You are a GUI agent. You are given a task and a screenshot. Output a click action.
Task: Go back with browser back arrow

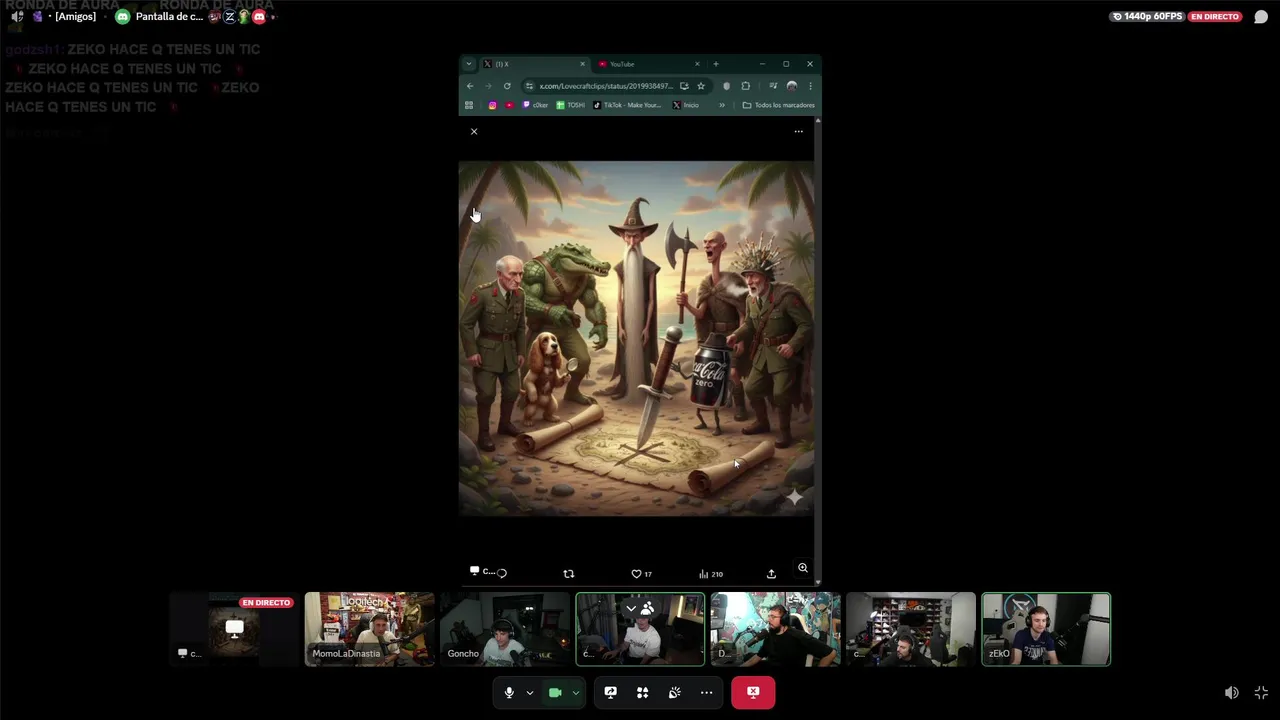pos(470,86)
